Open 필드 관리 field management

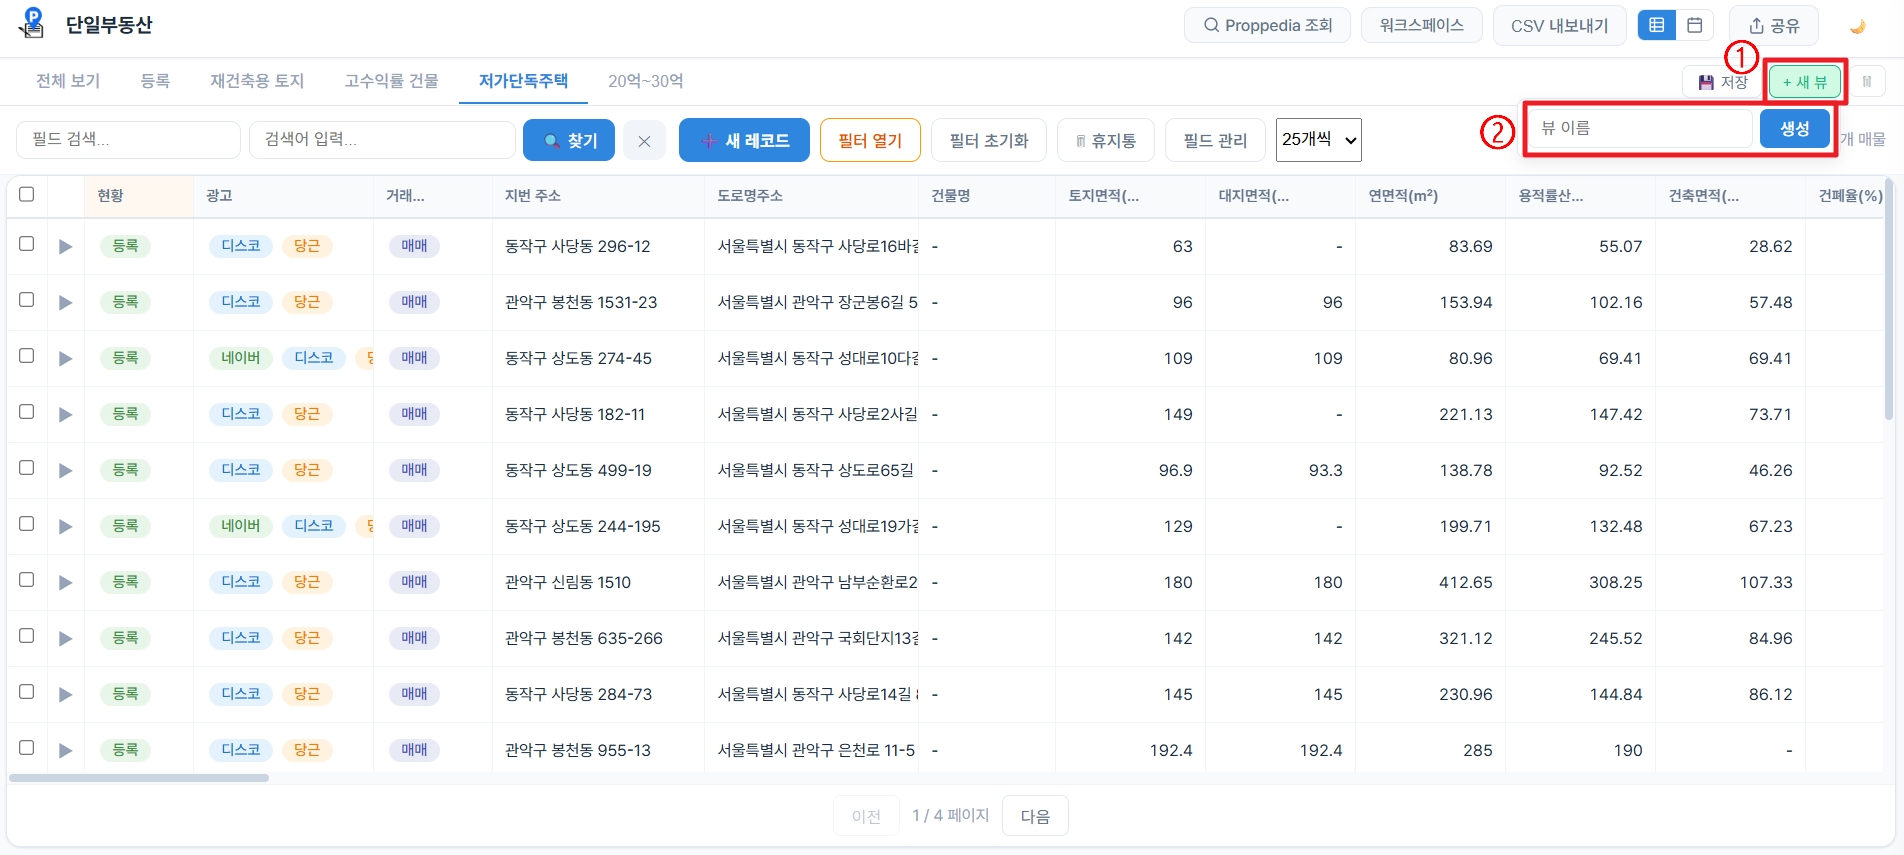click(x=1215, y=141)
